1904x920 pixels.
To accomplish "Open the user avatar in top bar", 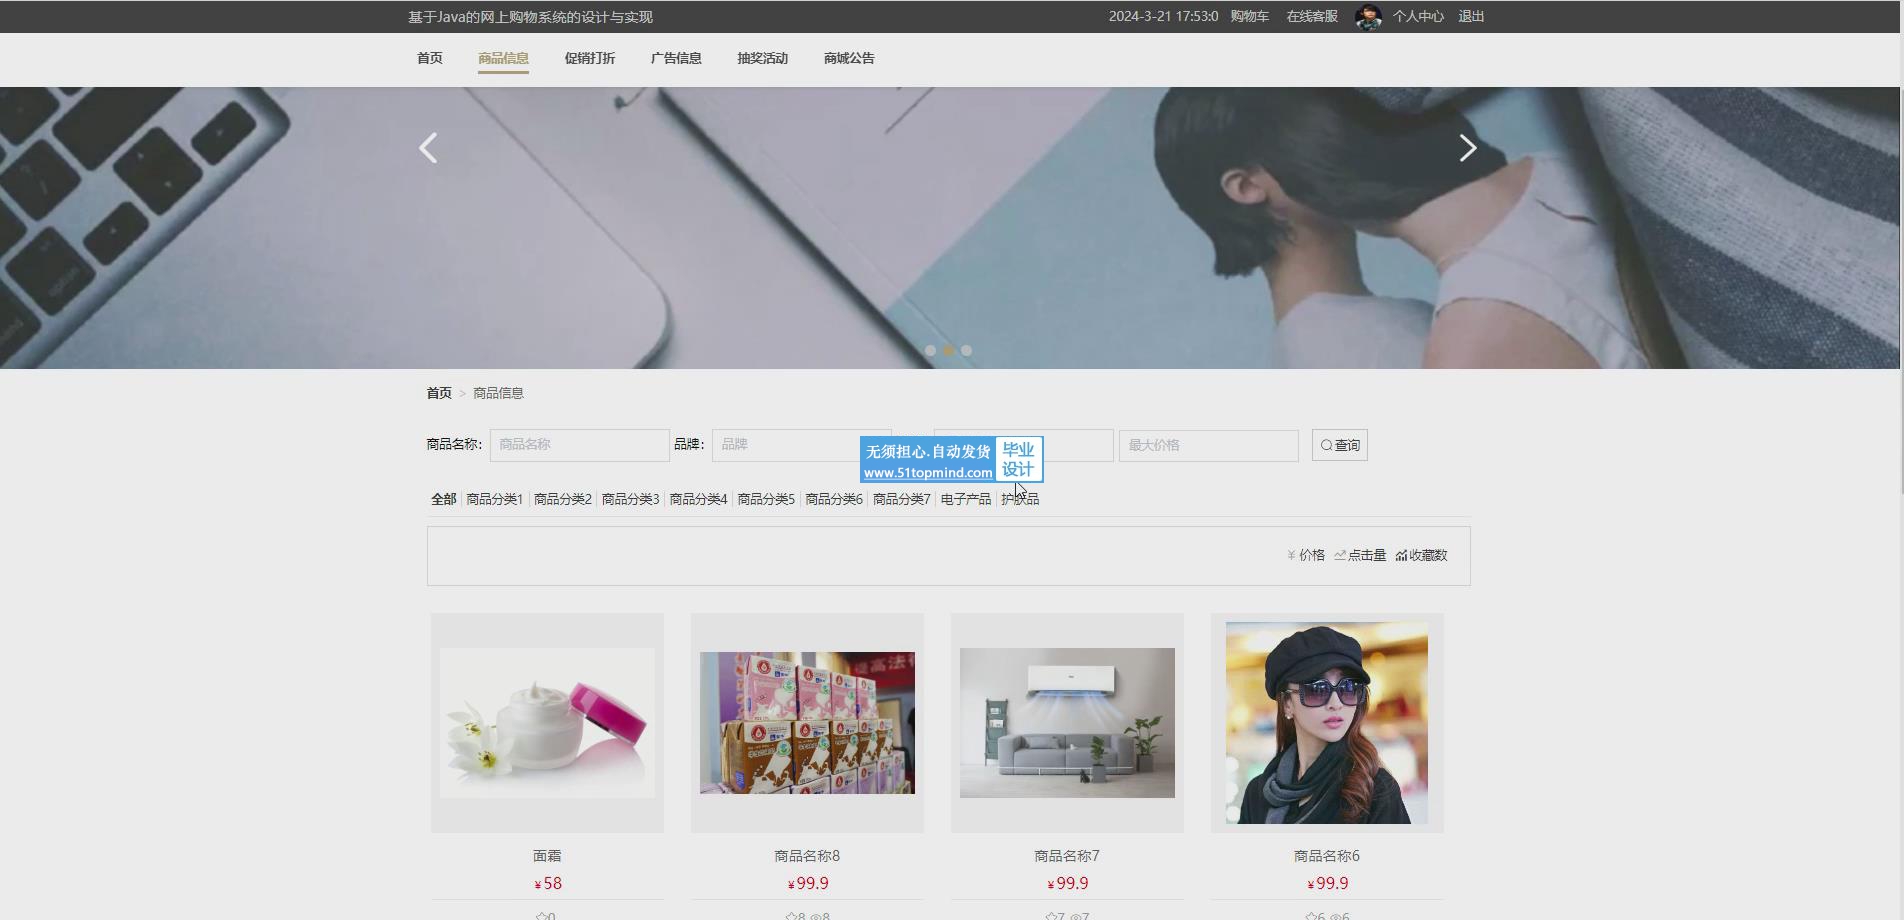I will pos(1368,17).
